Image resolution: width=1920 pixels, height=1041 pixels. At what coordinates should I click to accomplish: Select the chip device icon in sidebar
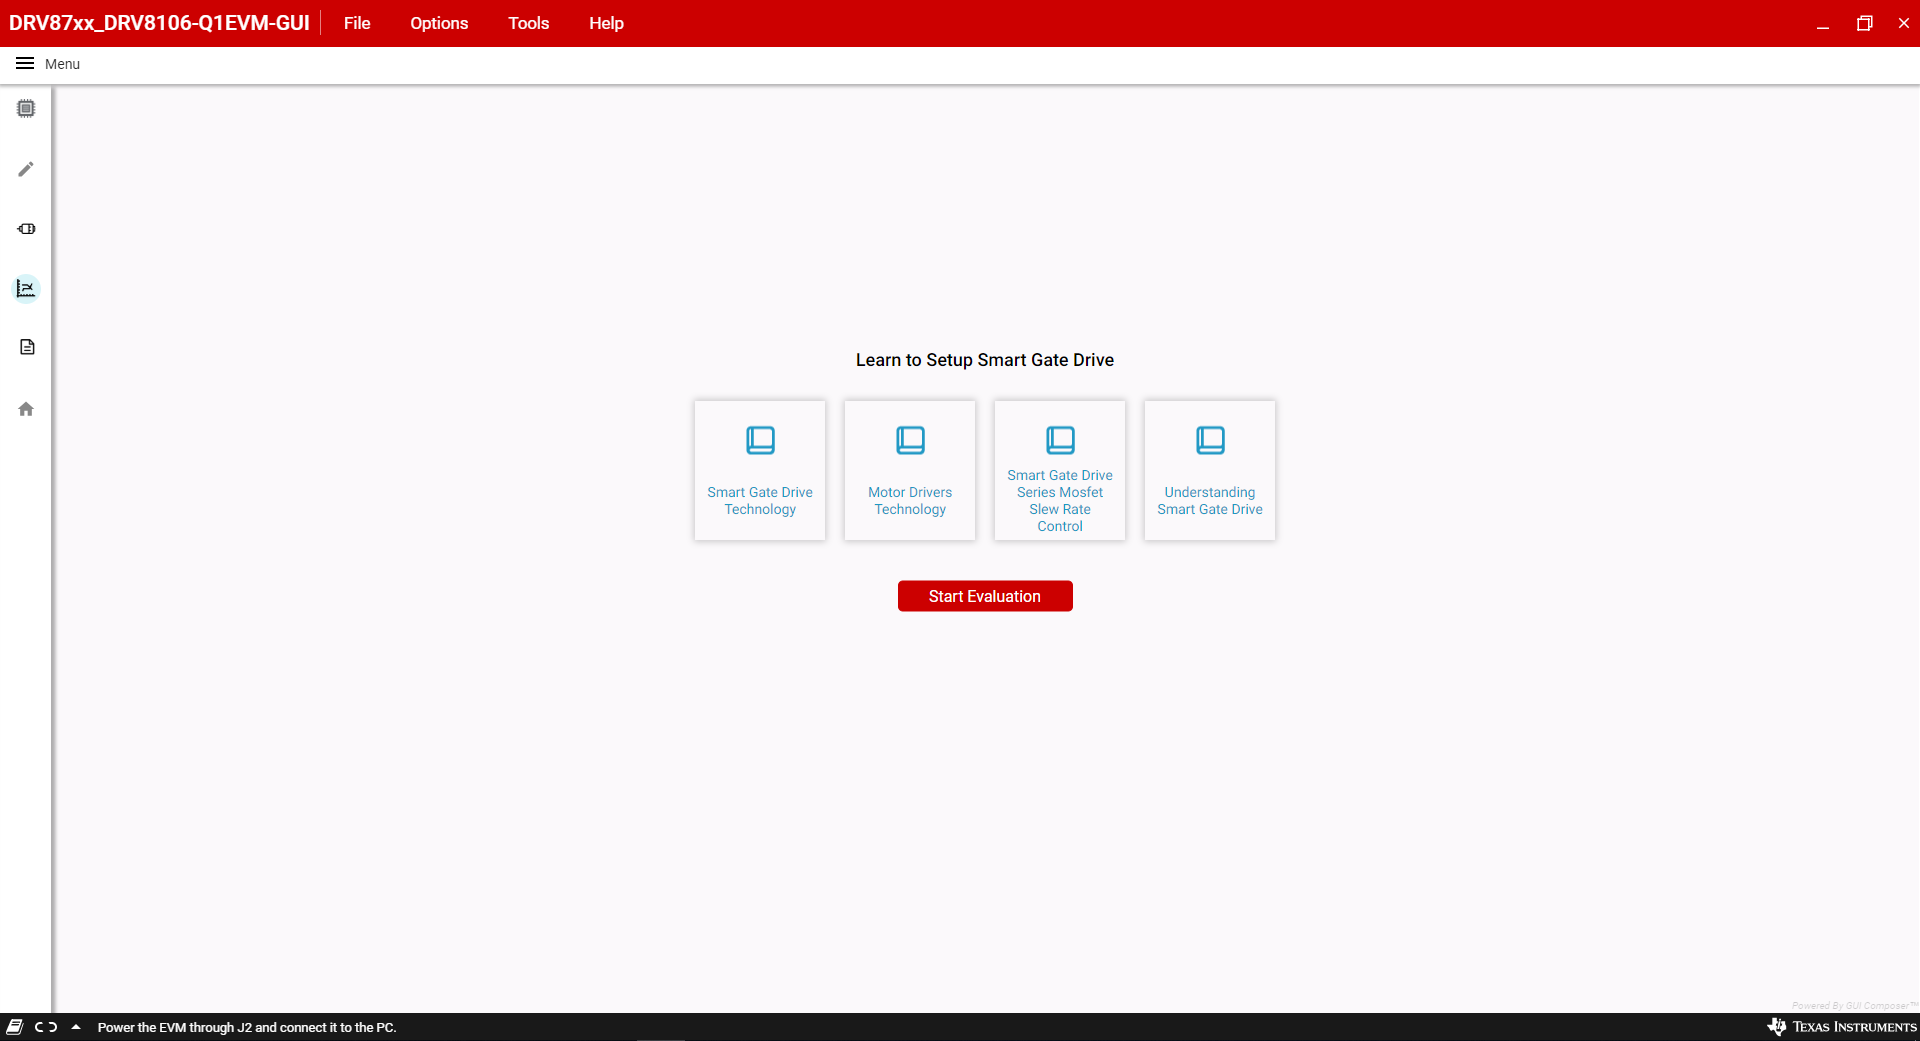(26, 108)
